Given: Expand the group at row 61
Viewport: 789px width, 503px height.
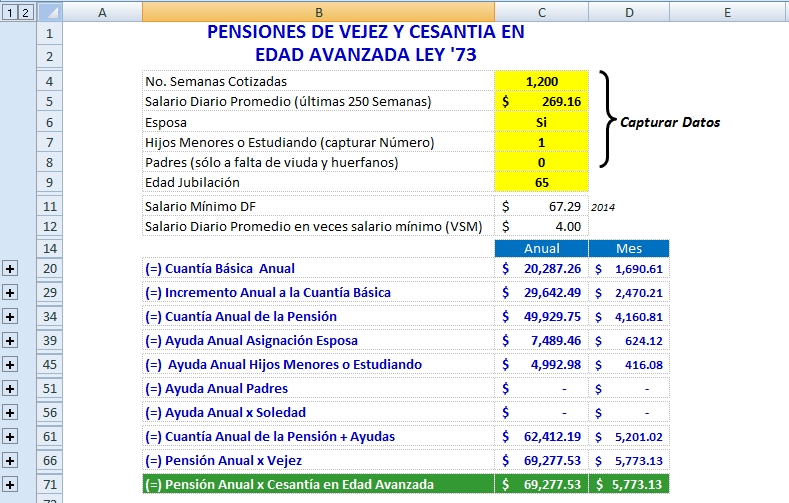Looking at the screenshot, I should tap(10, 437).
